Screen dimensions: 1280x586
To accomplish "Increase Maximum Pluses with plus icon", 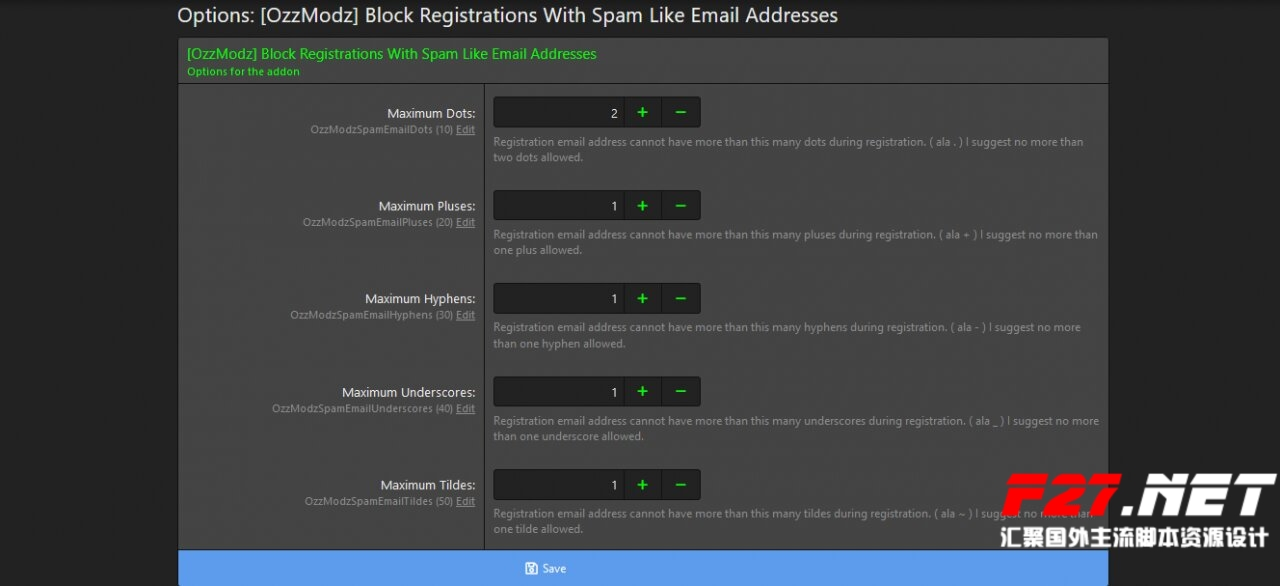I will pos(642,206).
